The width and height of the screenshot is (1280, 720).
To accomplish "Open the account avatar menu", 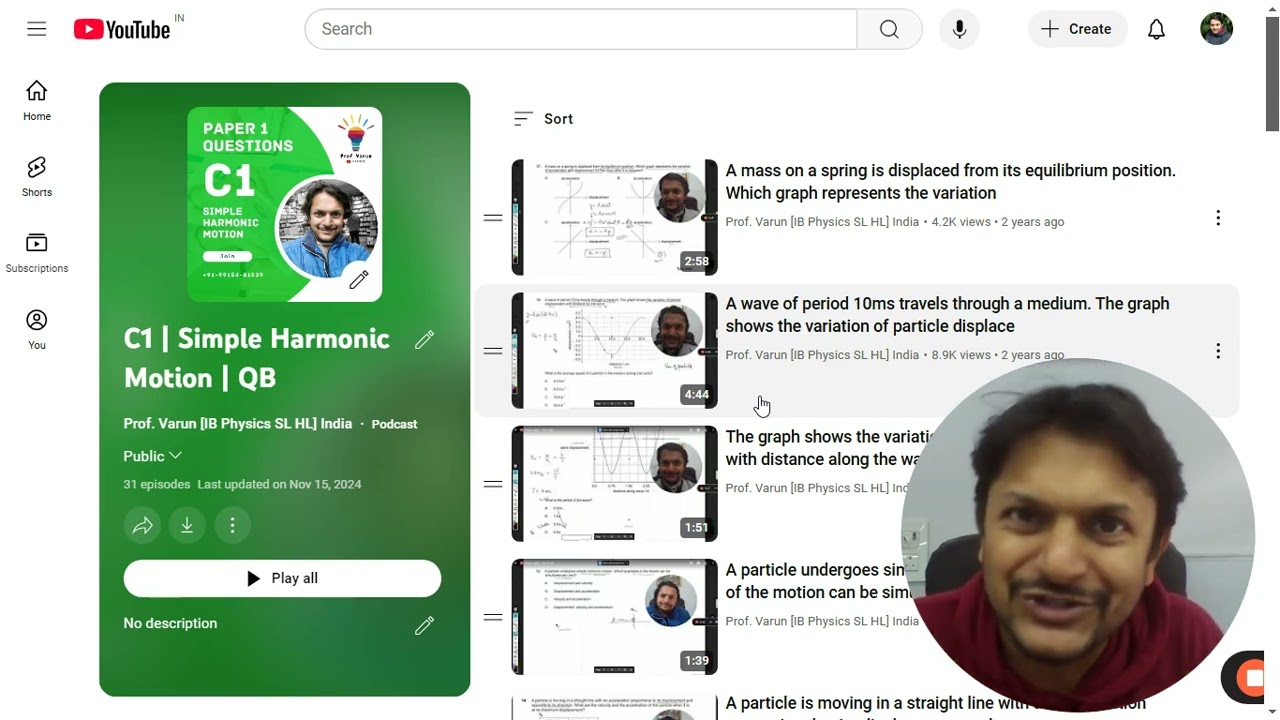I will (1216, 29).
